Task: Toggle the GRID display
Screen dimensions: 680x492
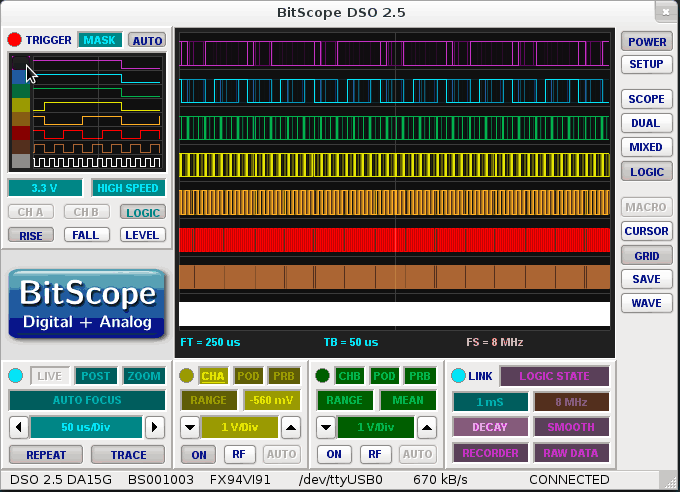Action: tap(647, 256)
